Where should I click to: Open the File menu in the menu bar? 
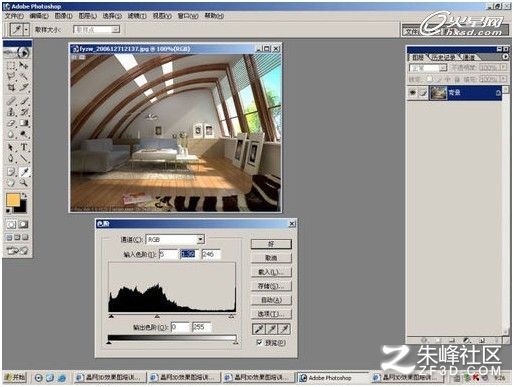14,16
